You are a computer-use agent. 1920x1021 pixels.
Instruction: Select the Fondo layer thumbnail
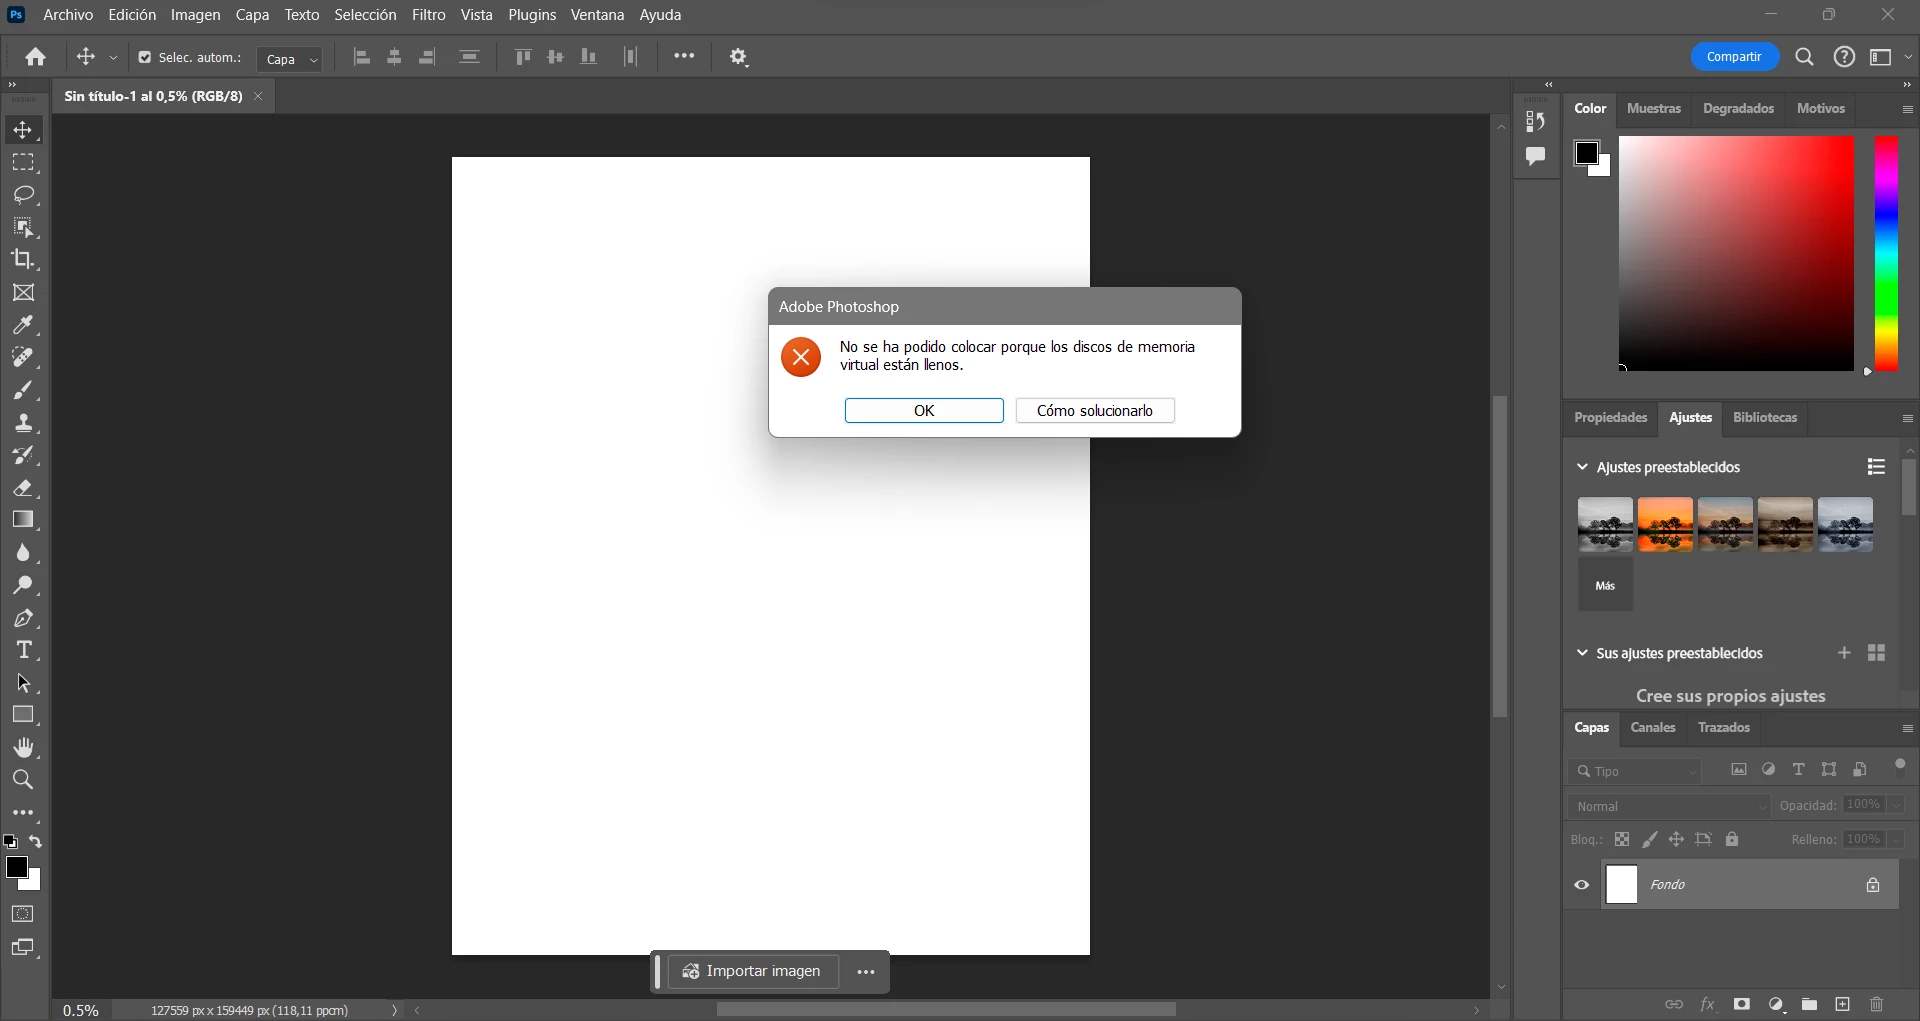click(x=1622, y=885)
